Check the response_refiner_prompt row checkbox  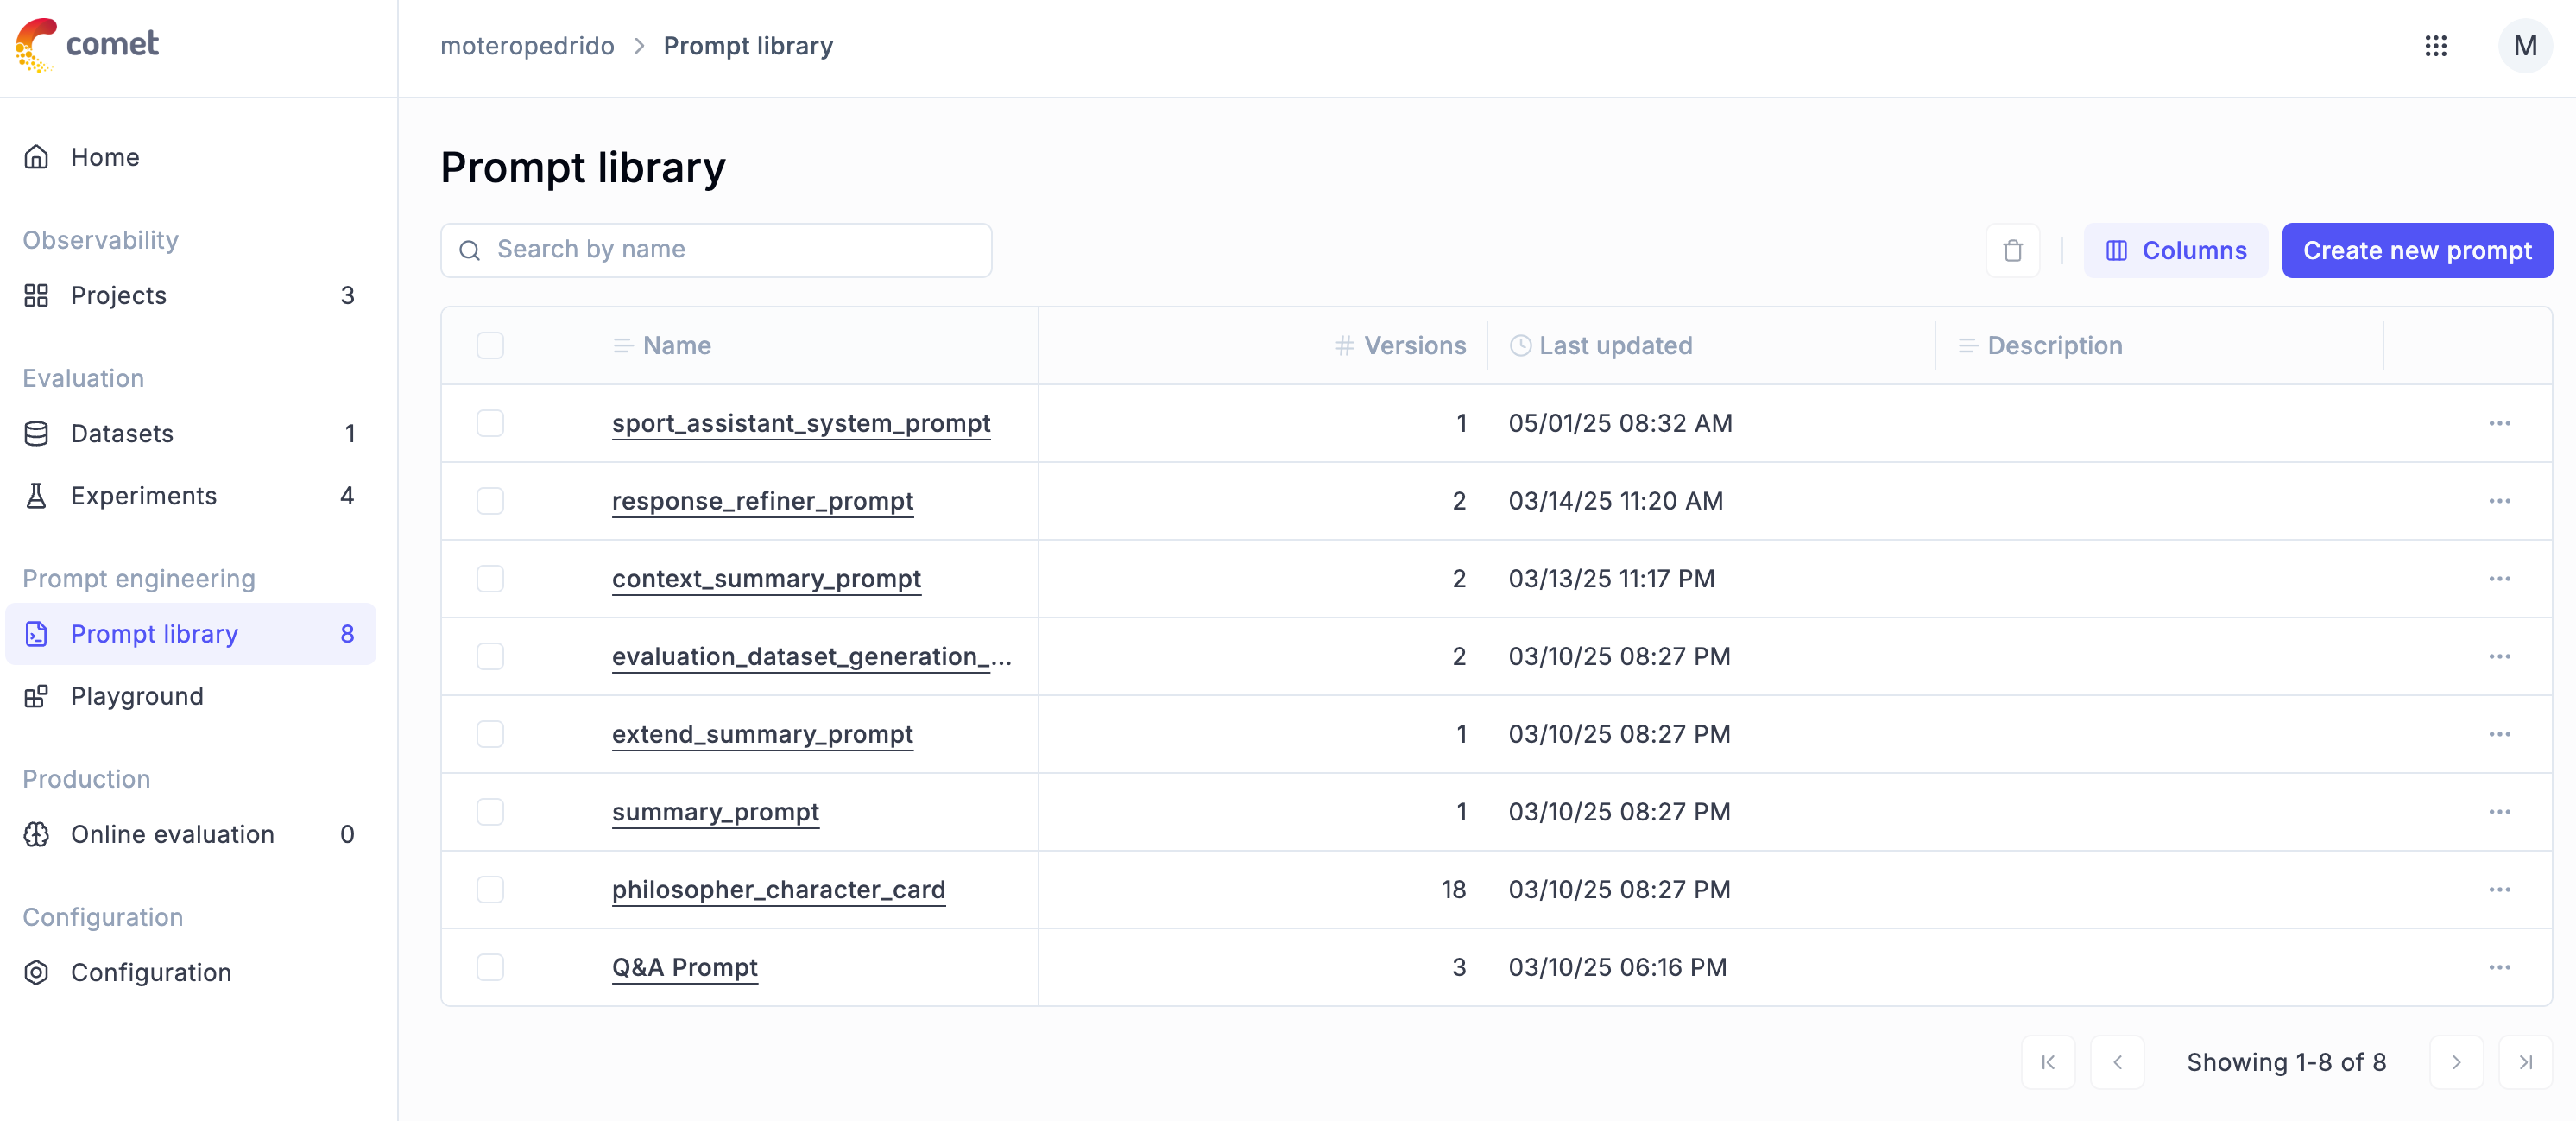(490, 501)
